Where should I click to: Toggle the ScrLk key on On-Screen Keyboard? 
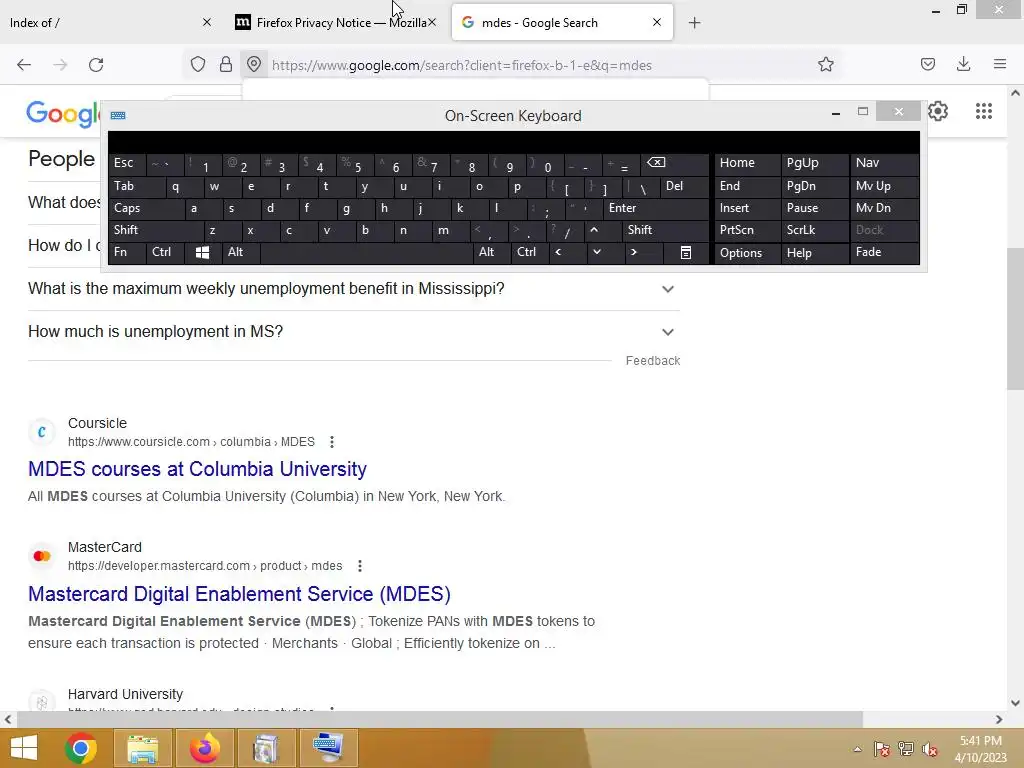pyautogui.click(x=814, y=230)
